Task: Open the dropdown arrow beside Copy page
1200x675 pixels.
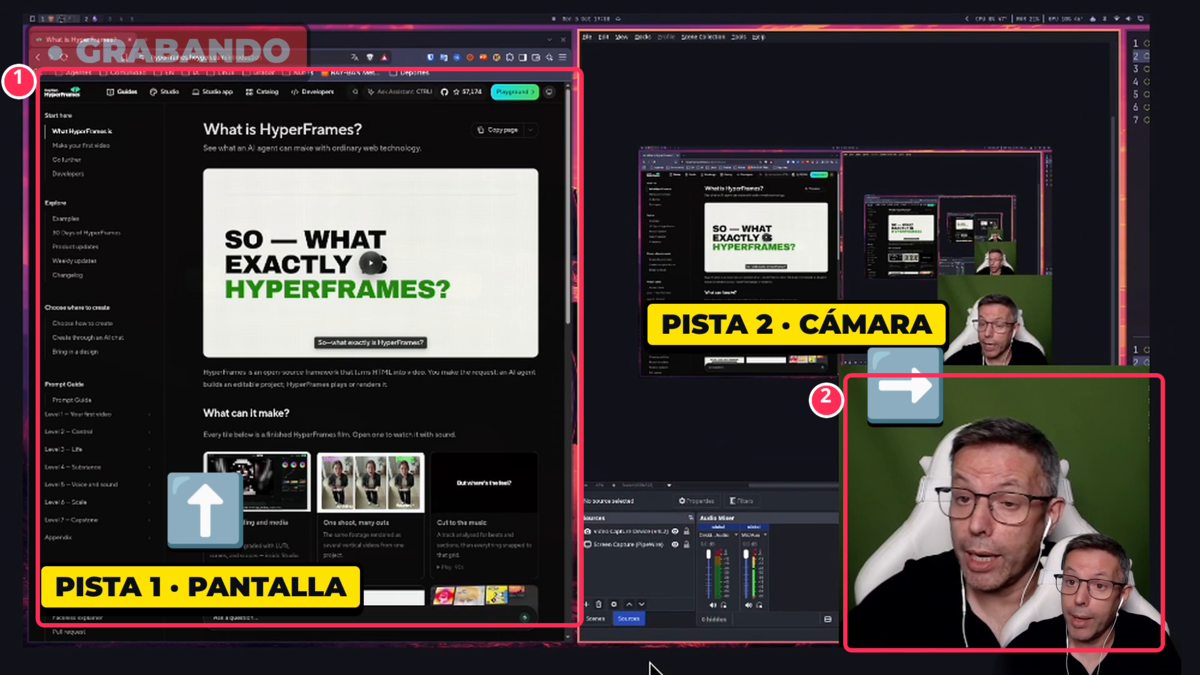Action: click(x=531, y=130)
